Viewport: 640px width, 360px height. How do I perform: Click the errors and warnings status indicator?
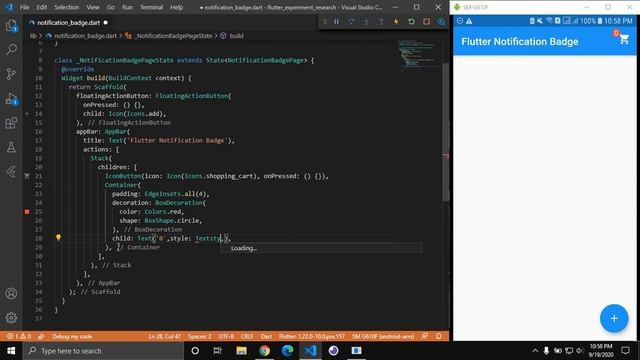coord(18,336)
